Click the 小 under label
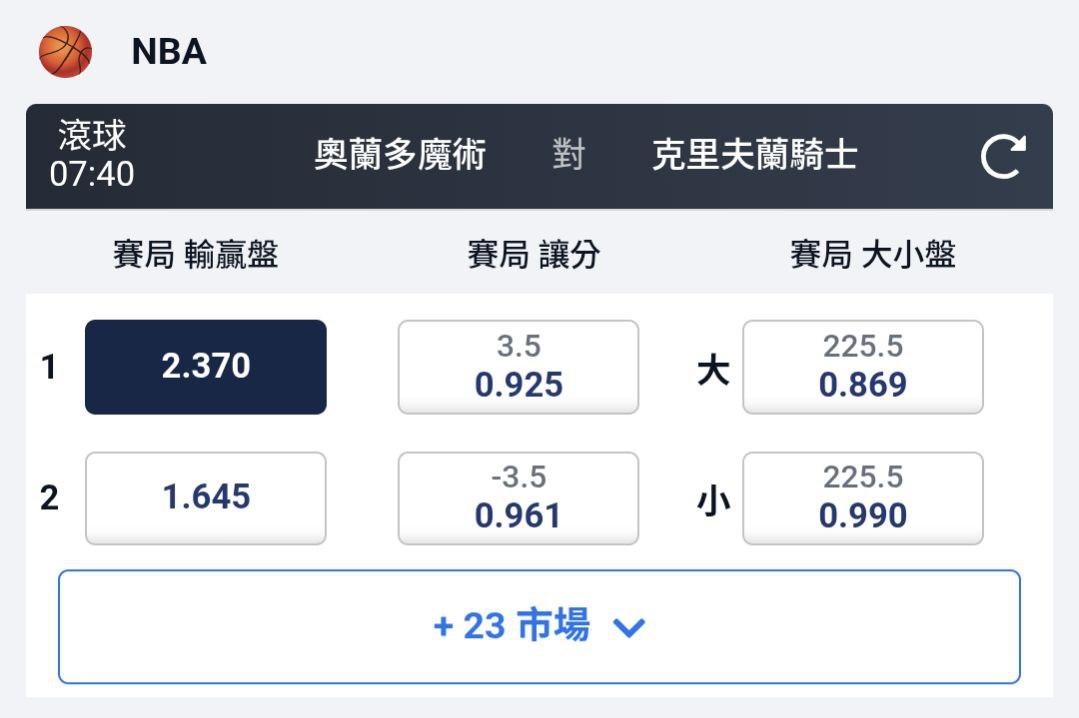The height and width of the screenshot is (718, 1079). click(x=713, y=502)
